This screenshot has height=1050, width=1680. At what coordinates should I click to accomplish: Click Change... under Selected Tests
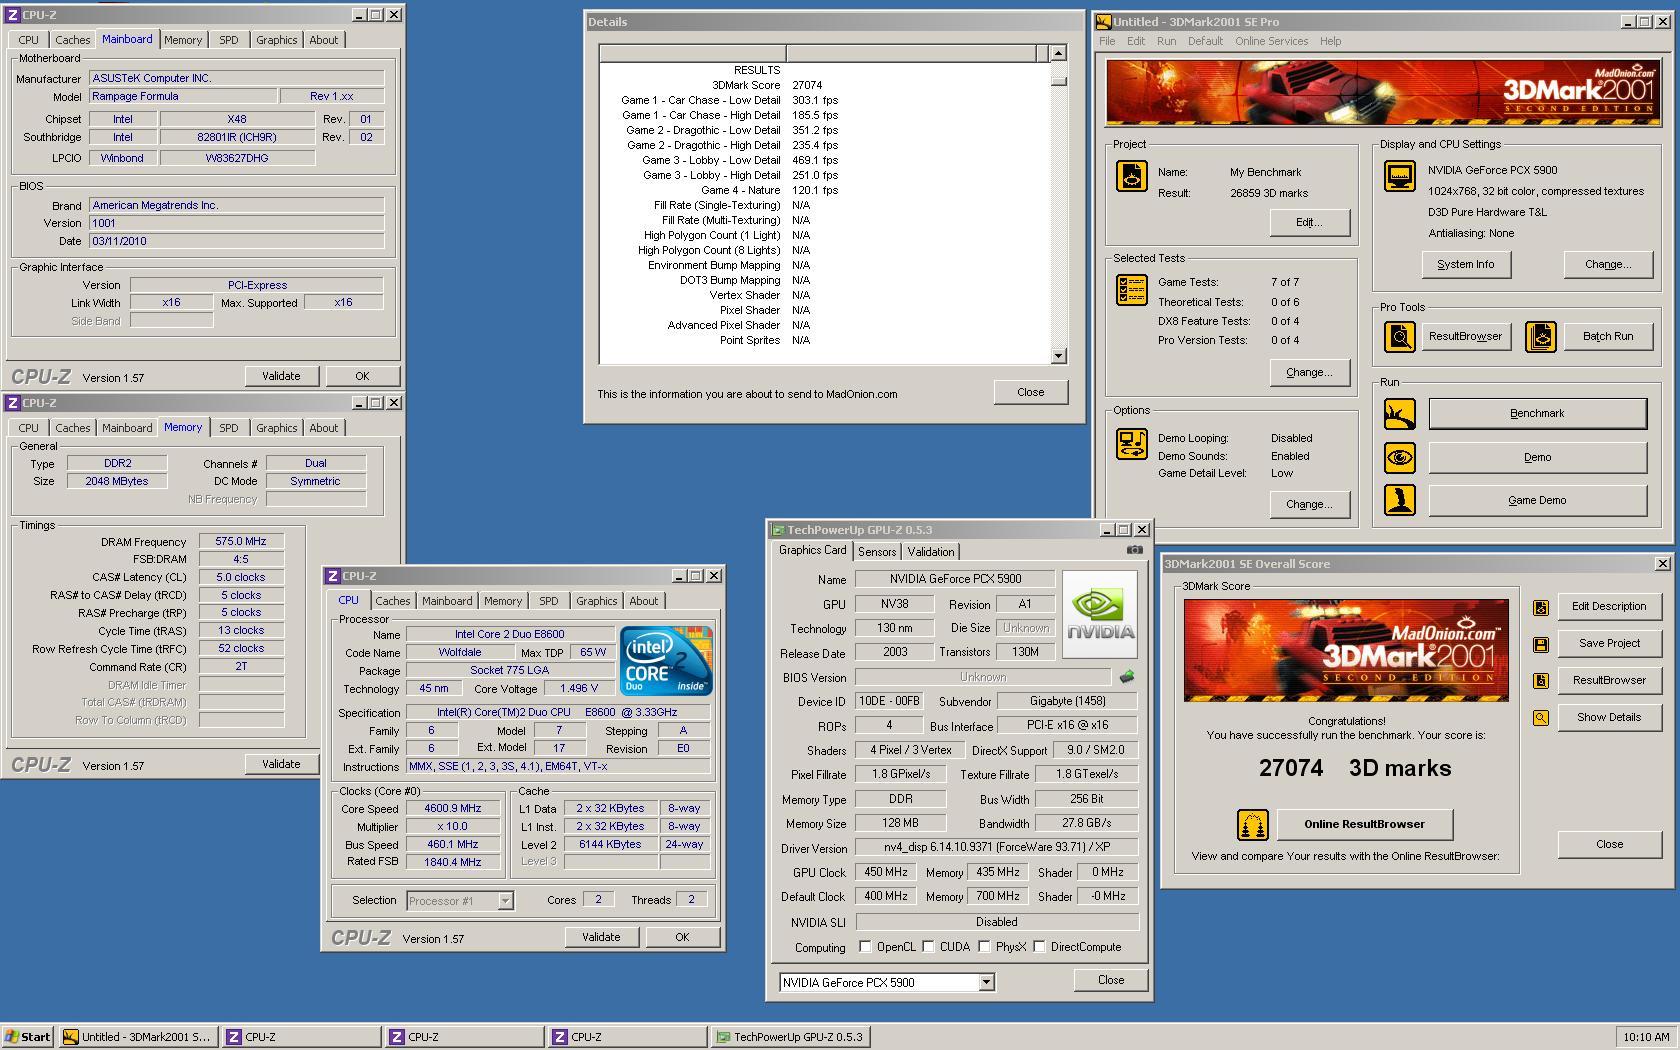pyautogui.click(x=1309, y=372)
